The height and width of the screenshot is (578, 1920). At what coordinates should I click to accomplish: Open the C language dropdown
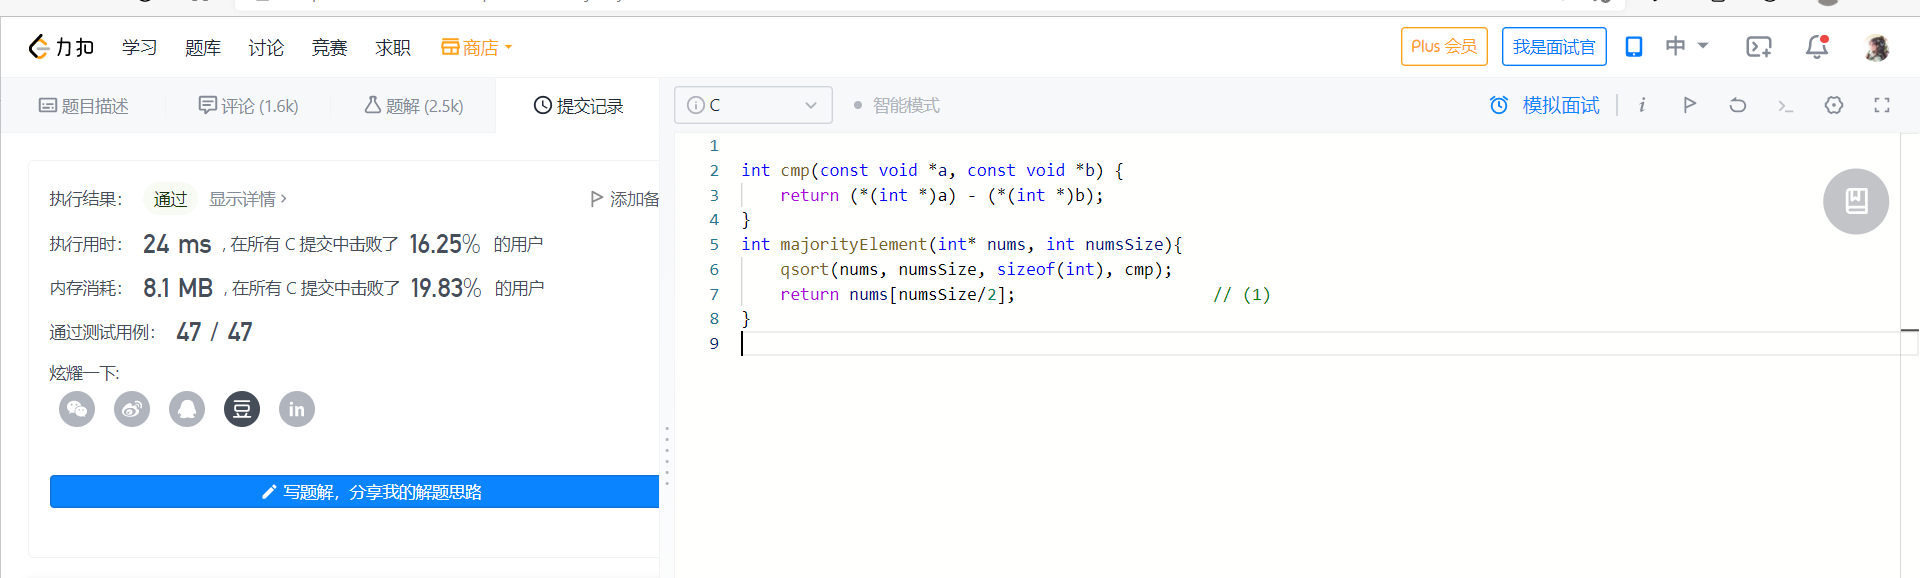pyautogui.click(x=753, y=105)
